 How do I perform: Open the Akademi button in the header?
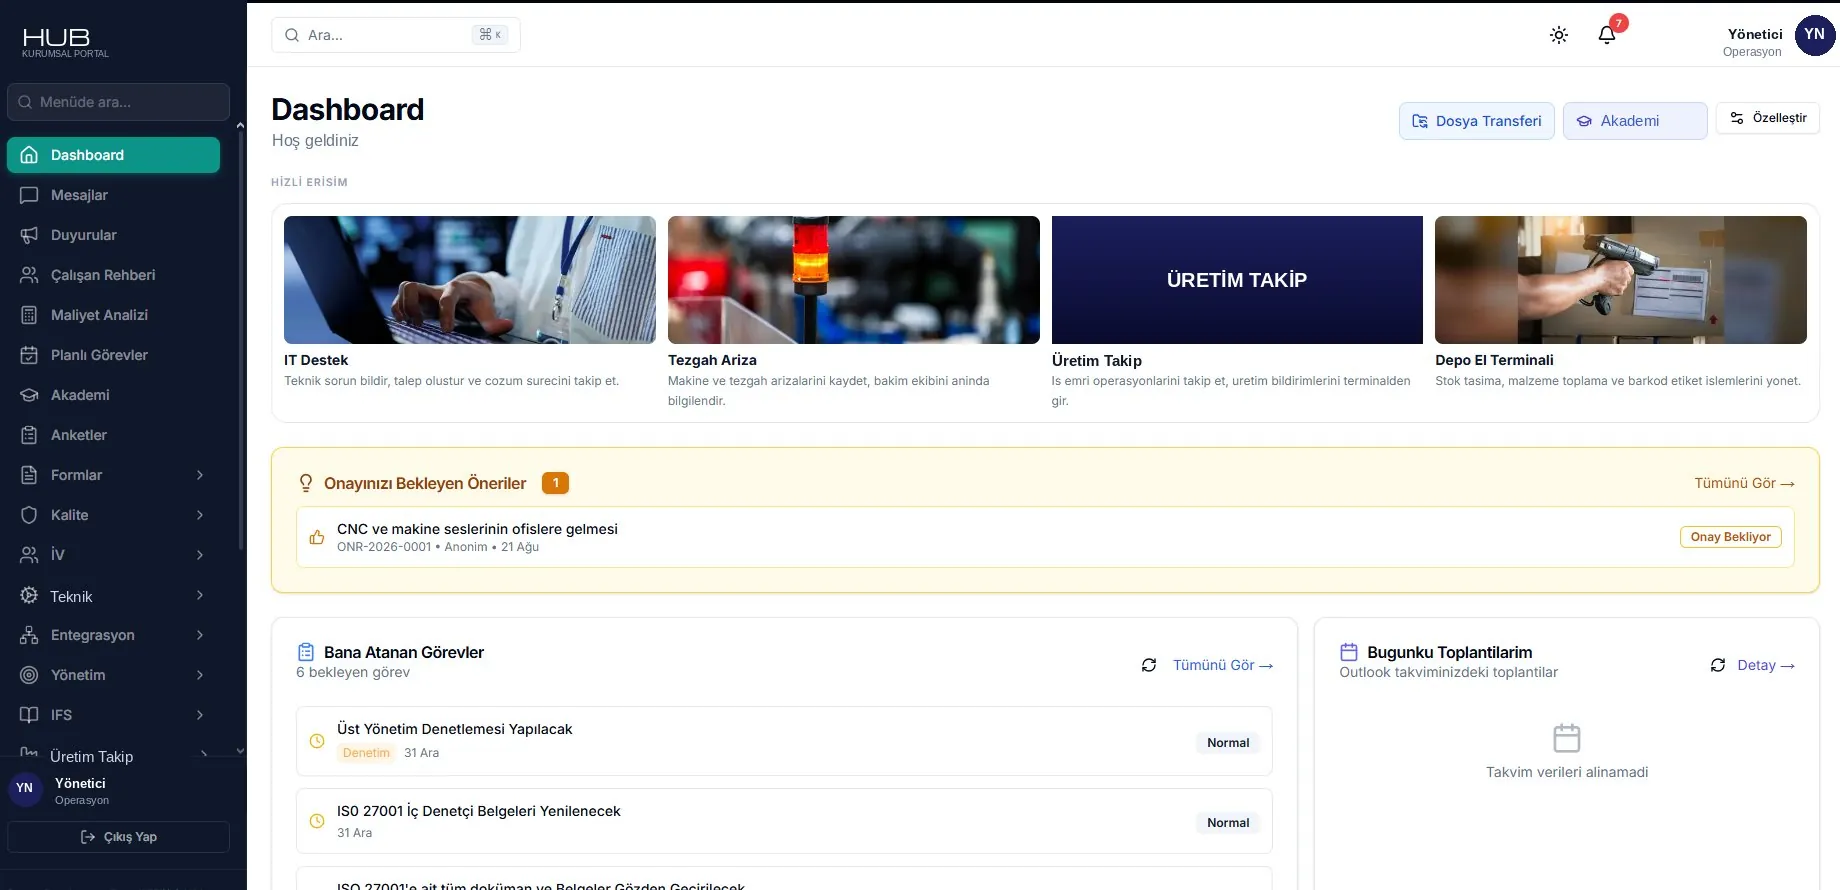[1635, 121]
